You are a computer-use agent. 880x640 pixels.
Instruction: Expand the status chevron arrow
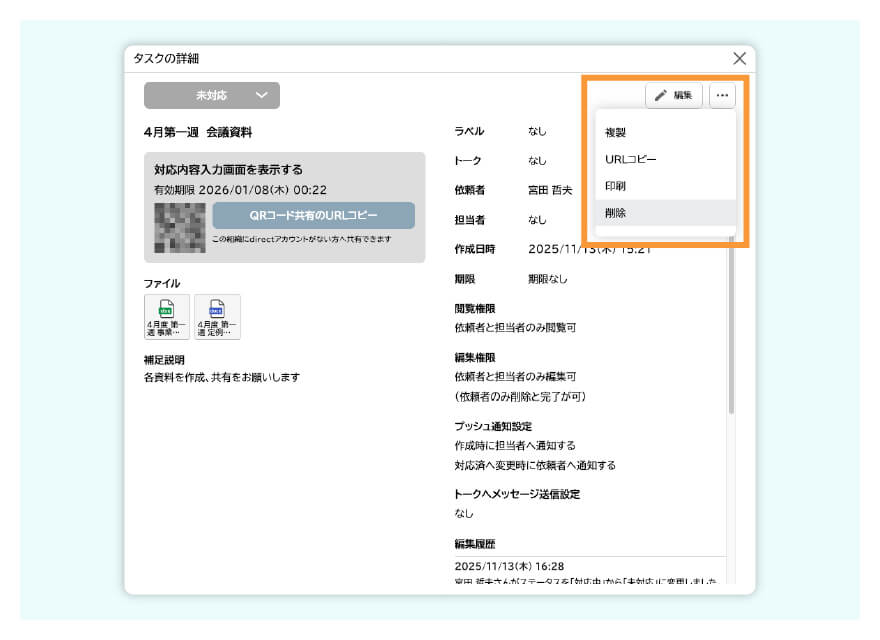click(260, 95)
